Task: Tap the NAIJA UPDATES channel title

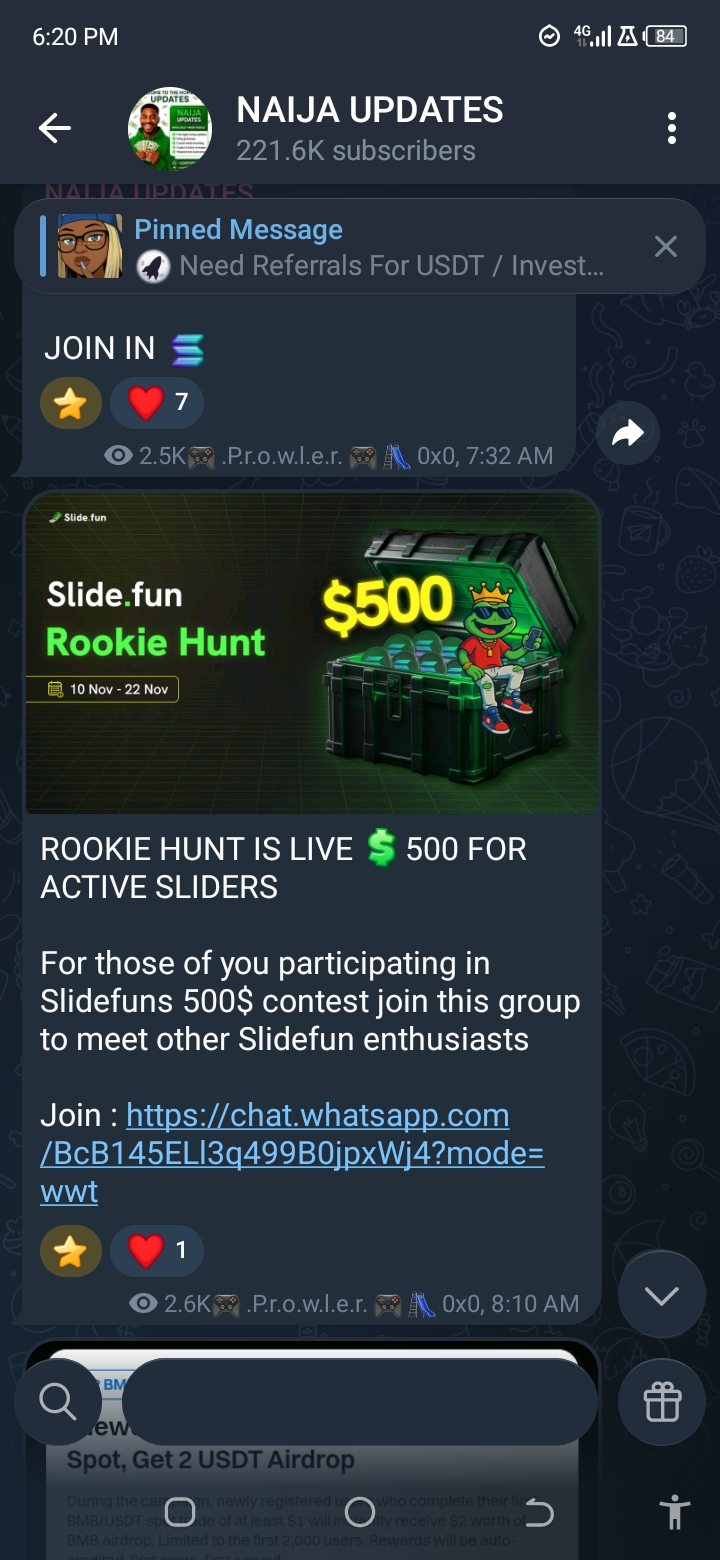Action: [x=370, y=110]
